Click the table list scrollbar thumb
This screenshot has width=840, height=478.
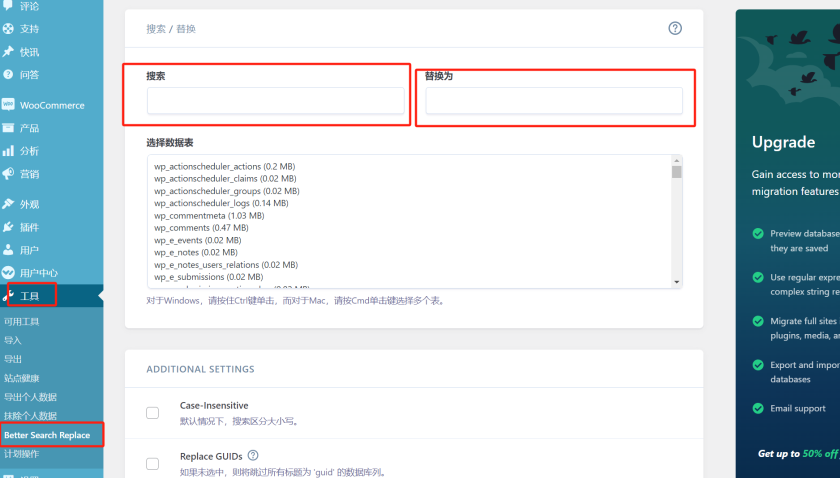(x=677, y=172)
